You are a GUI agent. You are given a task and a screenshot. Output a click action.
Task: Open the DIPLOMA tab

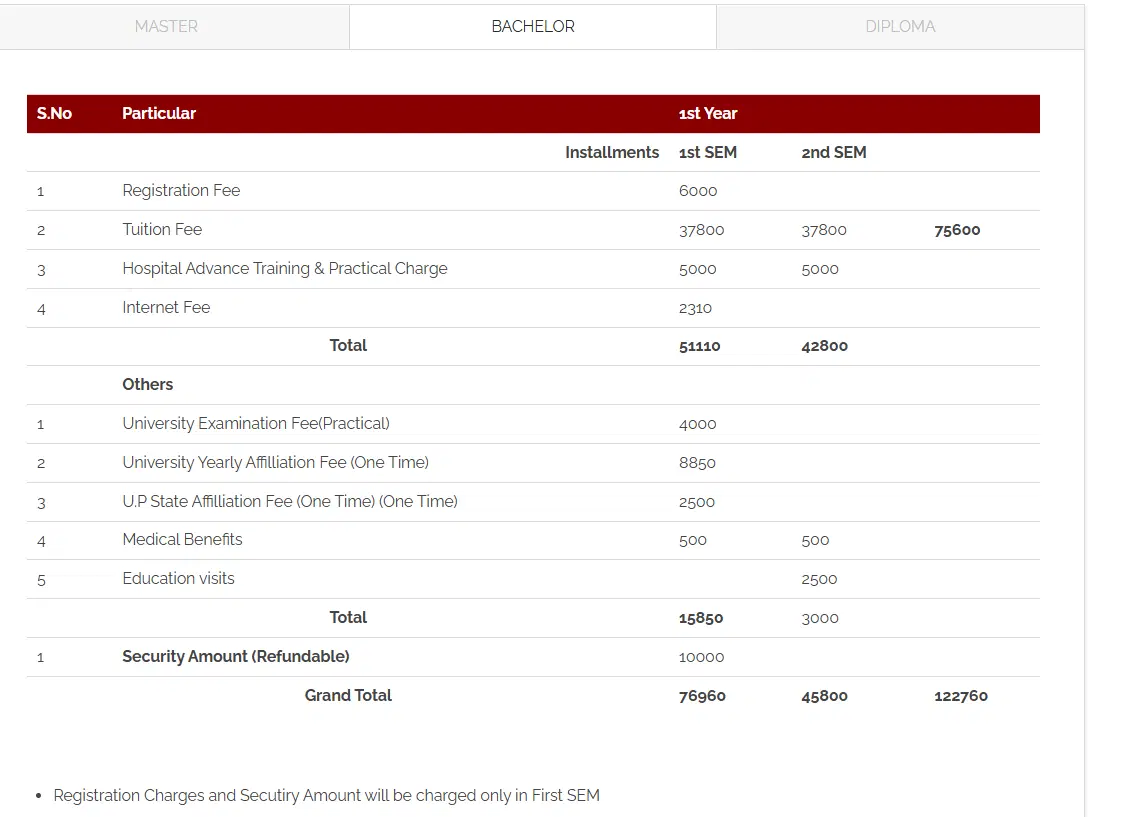click(900, 27)
